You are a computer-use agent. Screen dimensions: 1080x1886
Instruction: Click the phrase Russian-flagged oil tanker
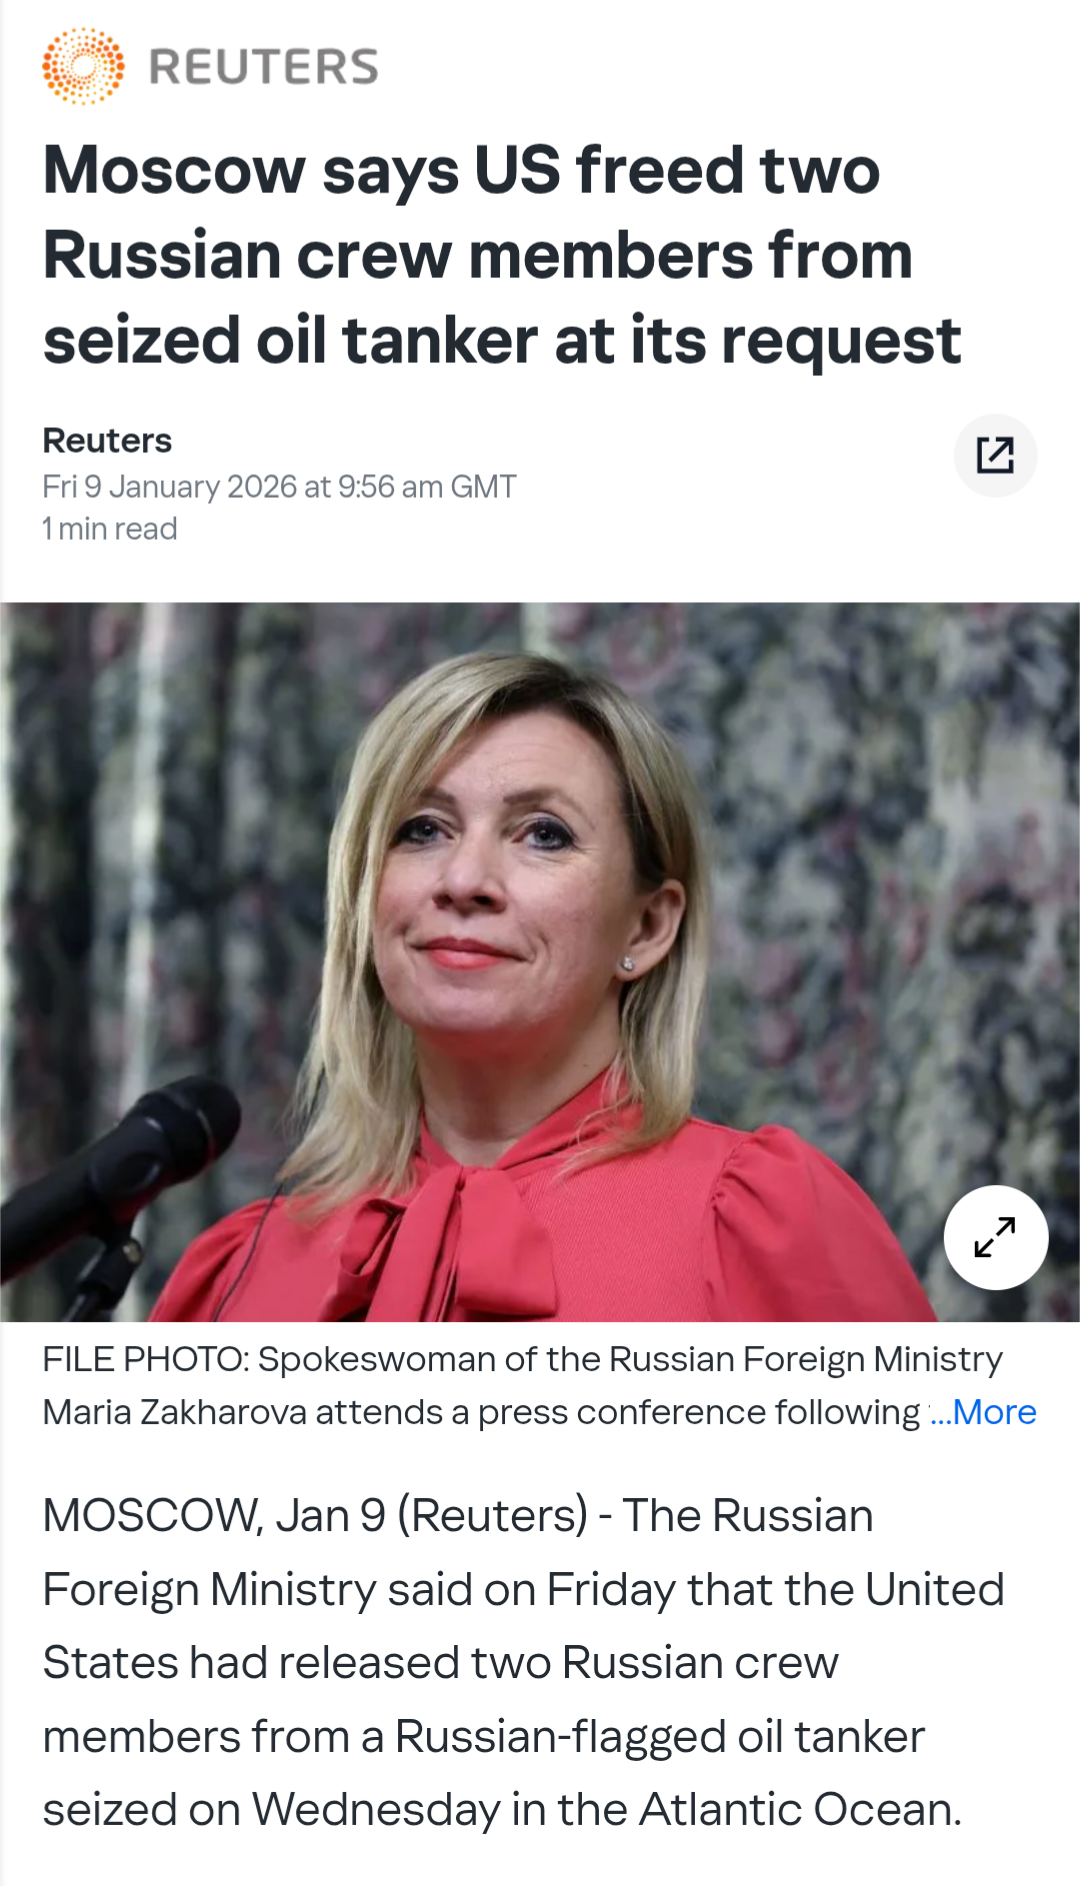[660, 1737]
